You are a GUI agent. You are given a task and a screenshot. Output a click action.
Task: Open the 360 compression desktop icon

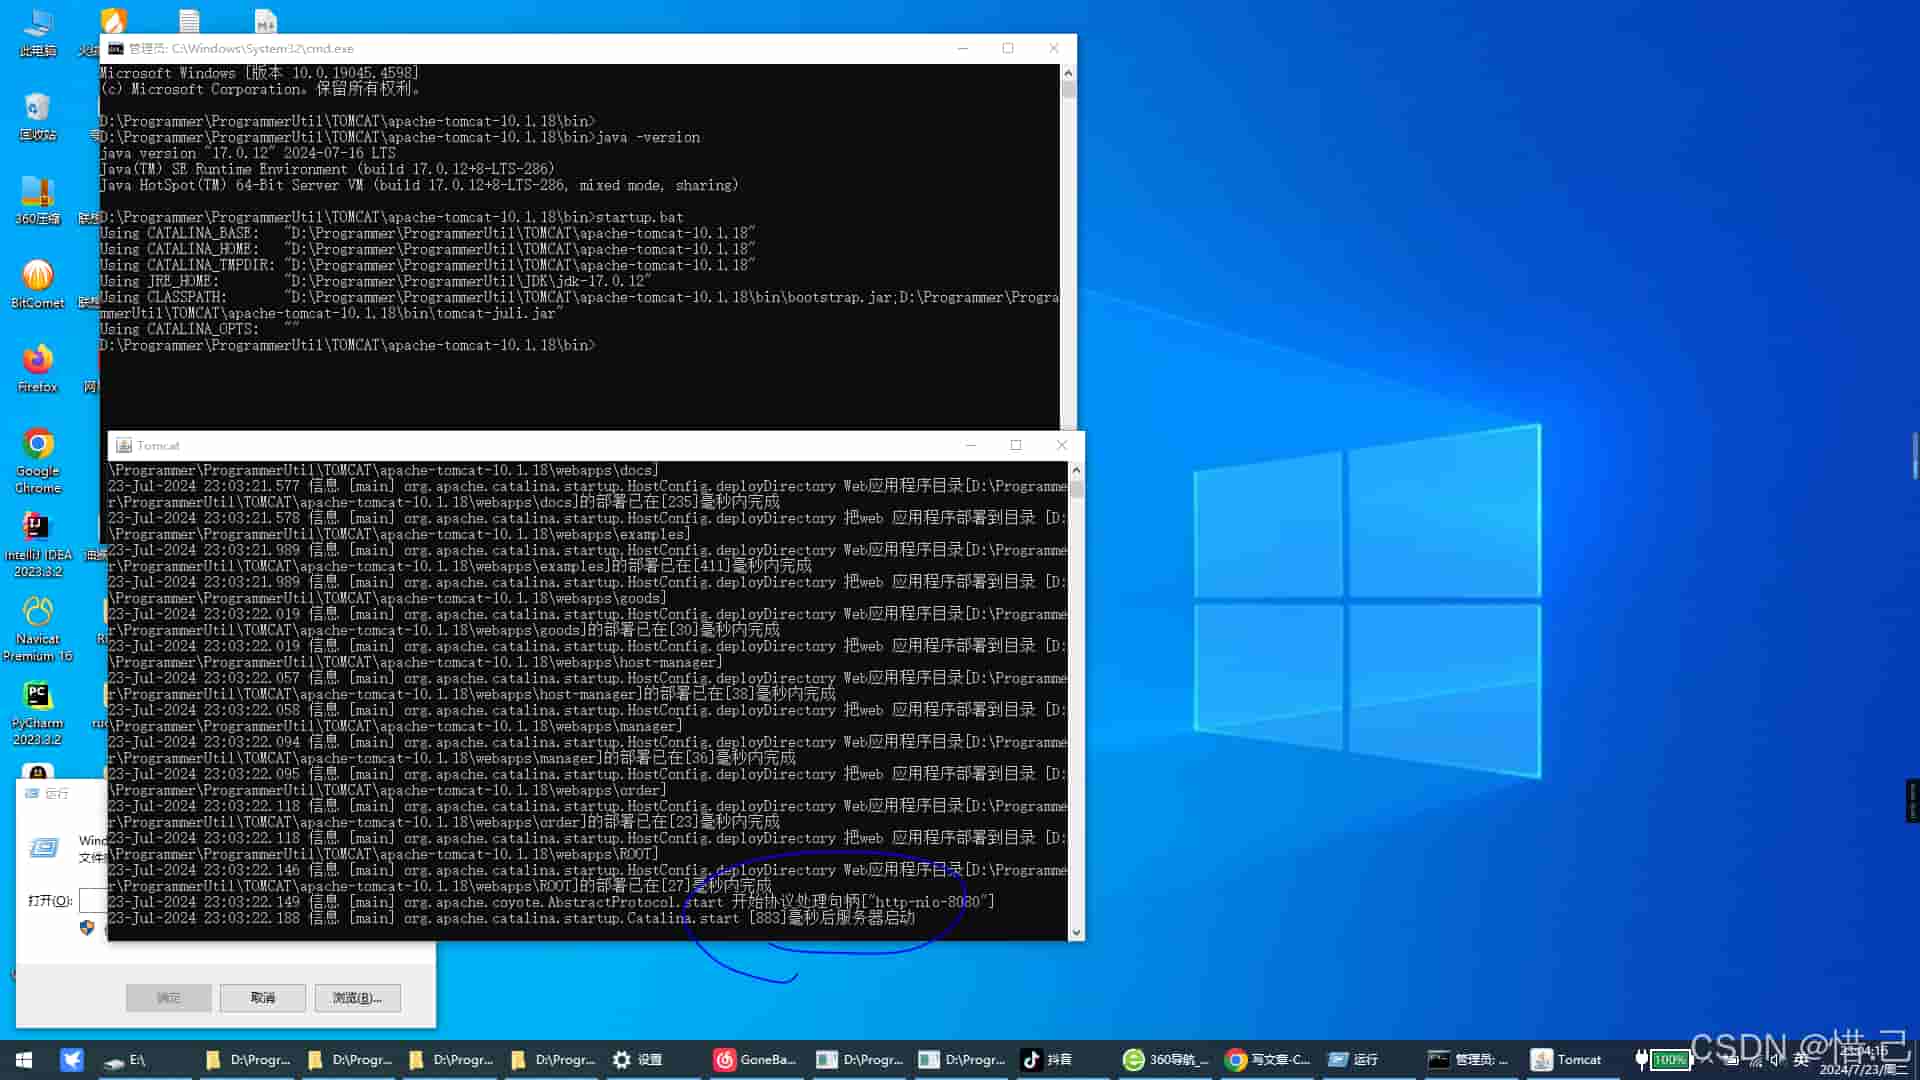point(38,193)
